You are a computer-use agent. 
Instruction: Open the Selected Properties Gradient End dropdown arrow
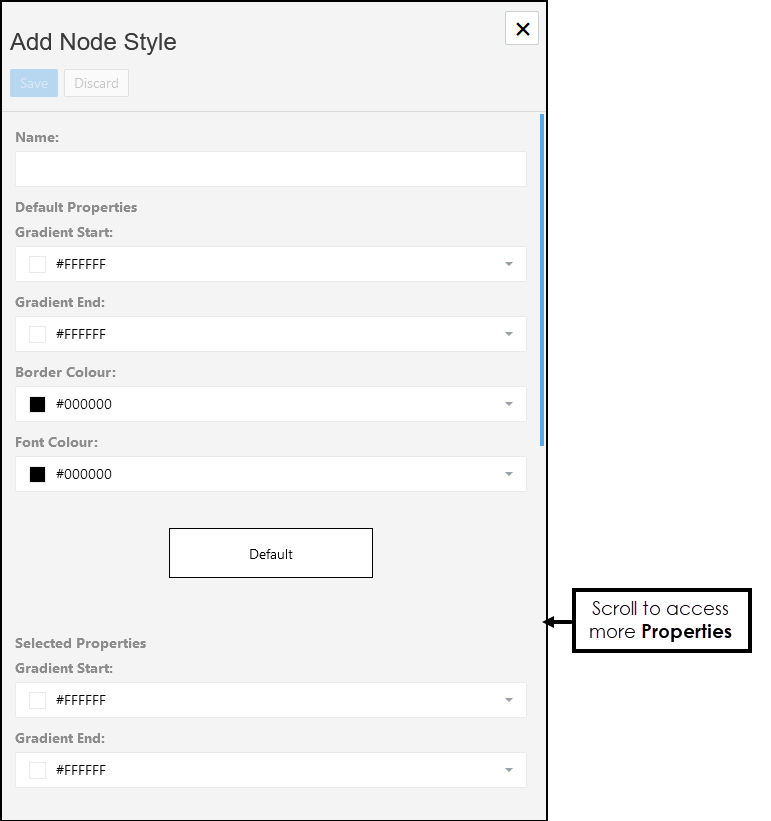[x=508, y=770]
